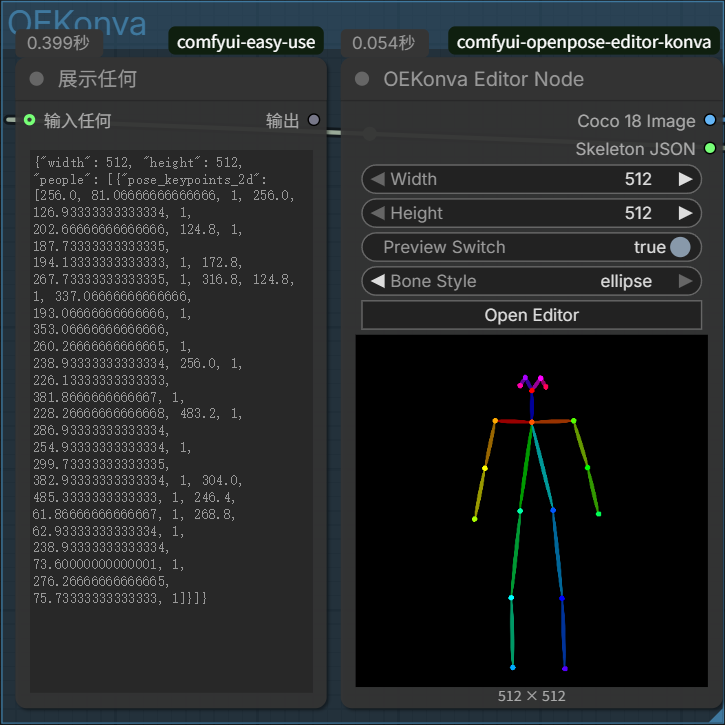The height and width of the screenshot is (725, 725).
Task: Click the OEKonva Editor Node title
Action: [483, 79]
